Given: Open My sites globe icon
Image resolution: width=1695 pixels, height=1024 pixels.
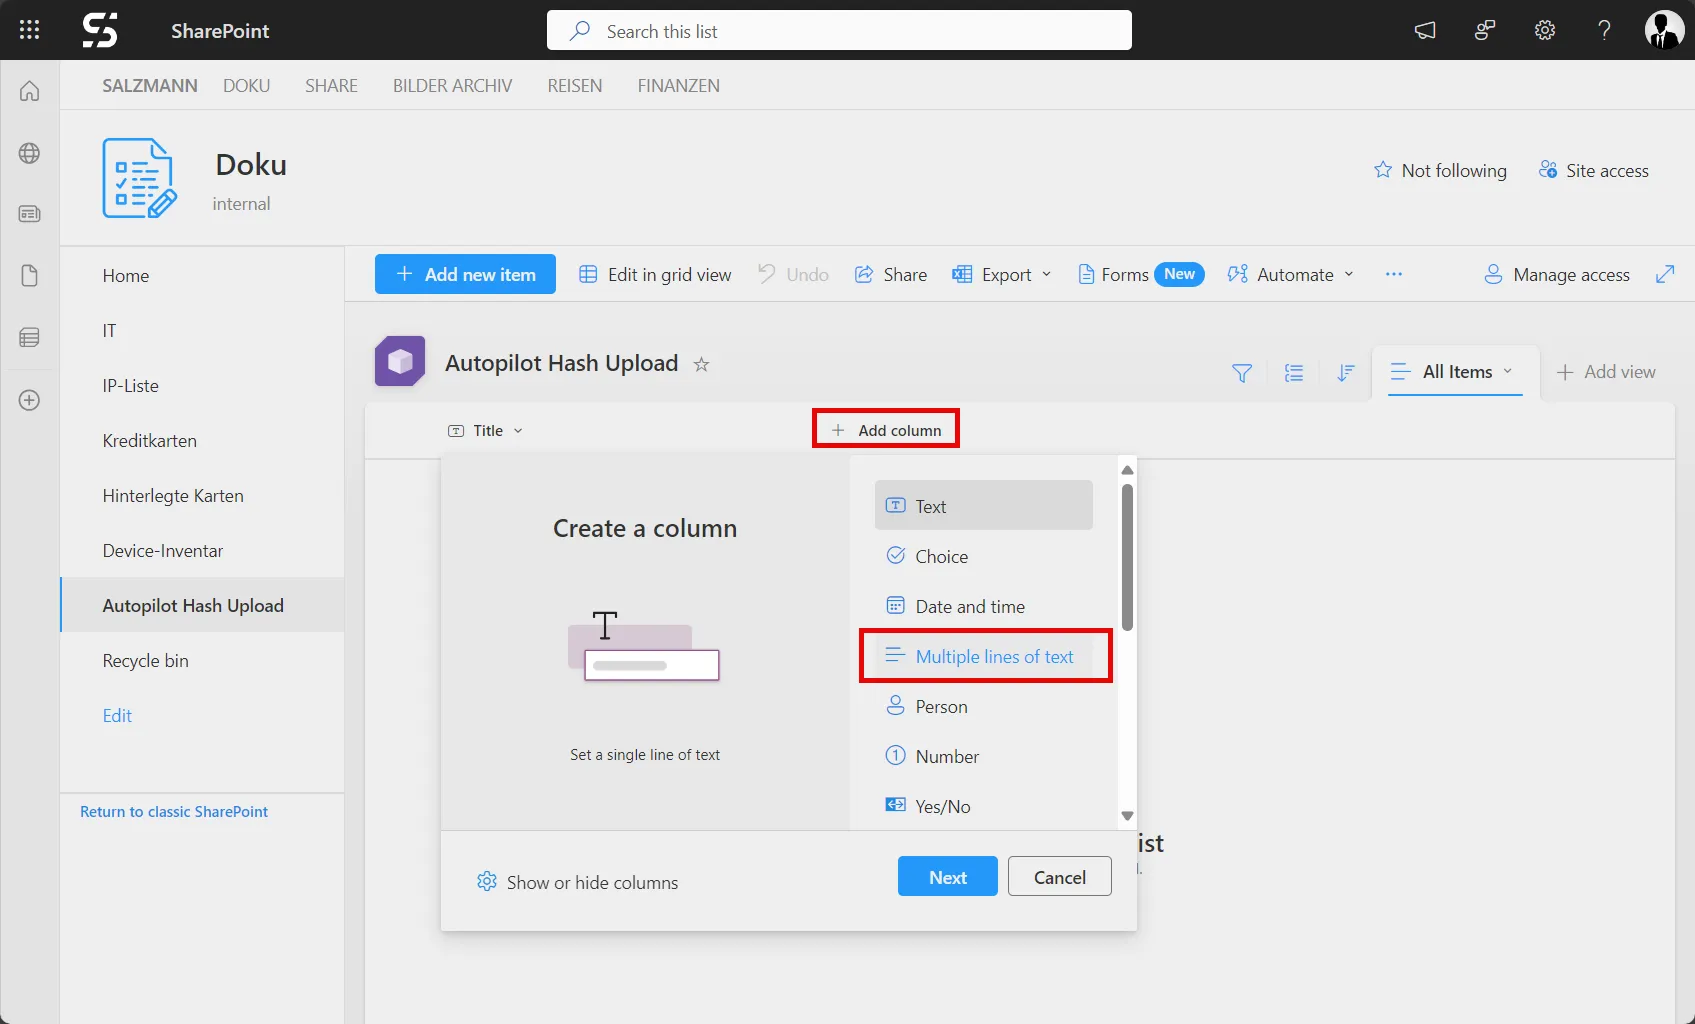Looking at the screenshot, I should 30,153.
